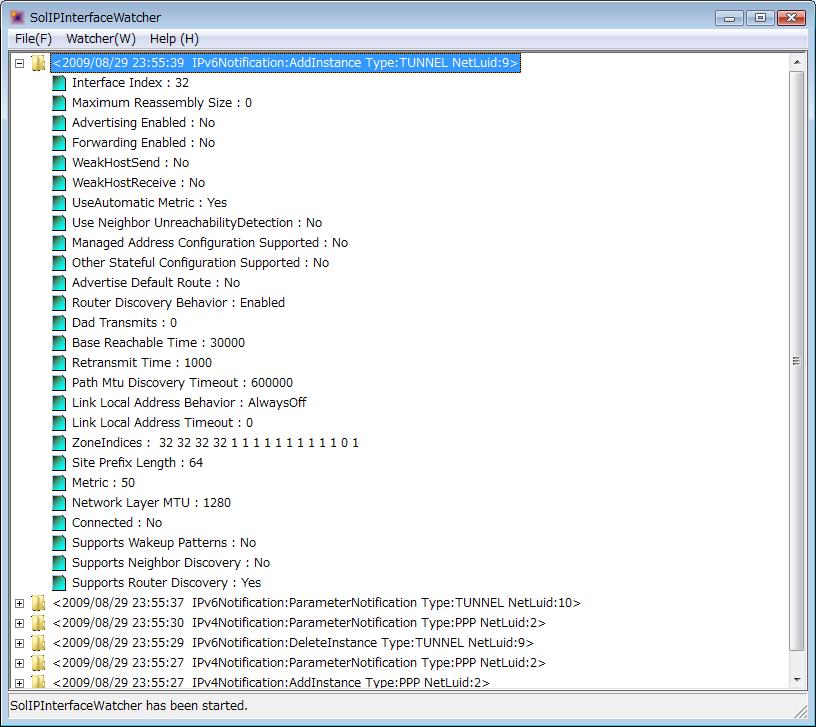Viewport: 816px width, 727px height.
Task: Click green icon beside Maximum Reassembly Size
Action: (59, 103)
